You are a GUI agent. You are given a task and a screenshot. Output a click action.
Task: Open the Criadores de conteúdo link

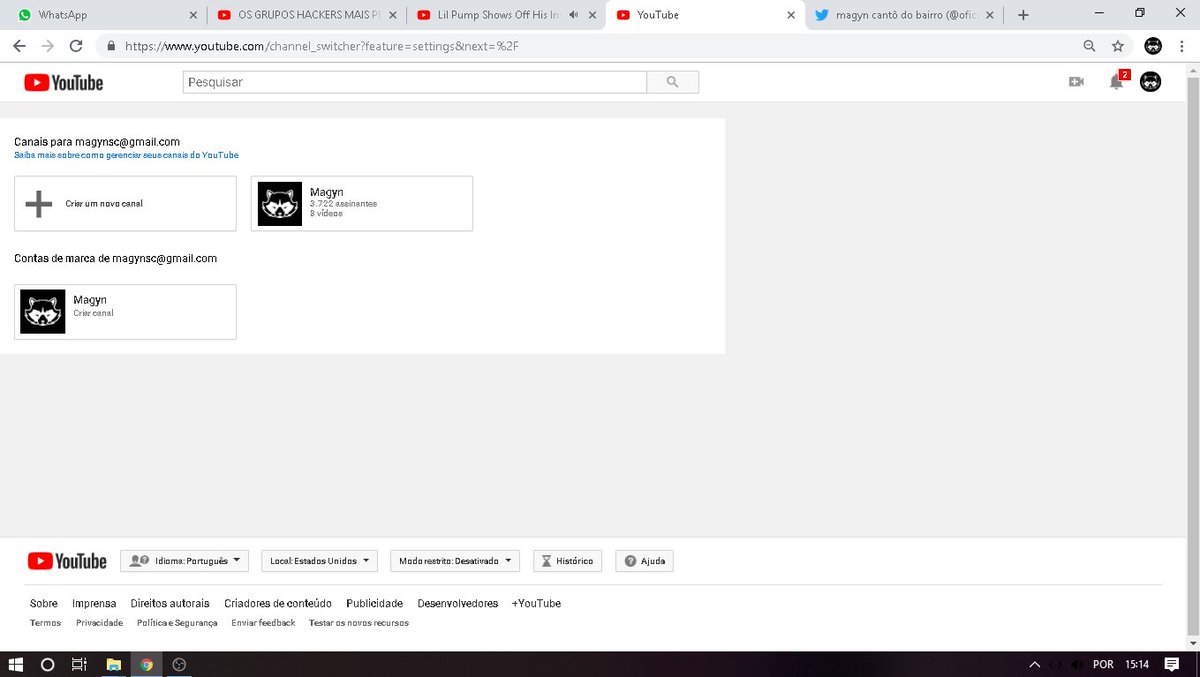click(x=278, y=603)
